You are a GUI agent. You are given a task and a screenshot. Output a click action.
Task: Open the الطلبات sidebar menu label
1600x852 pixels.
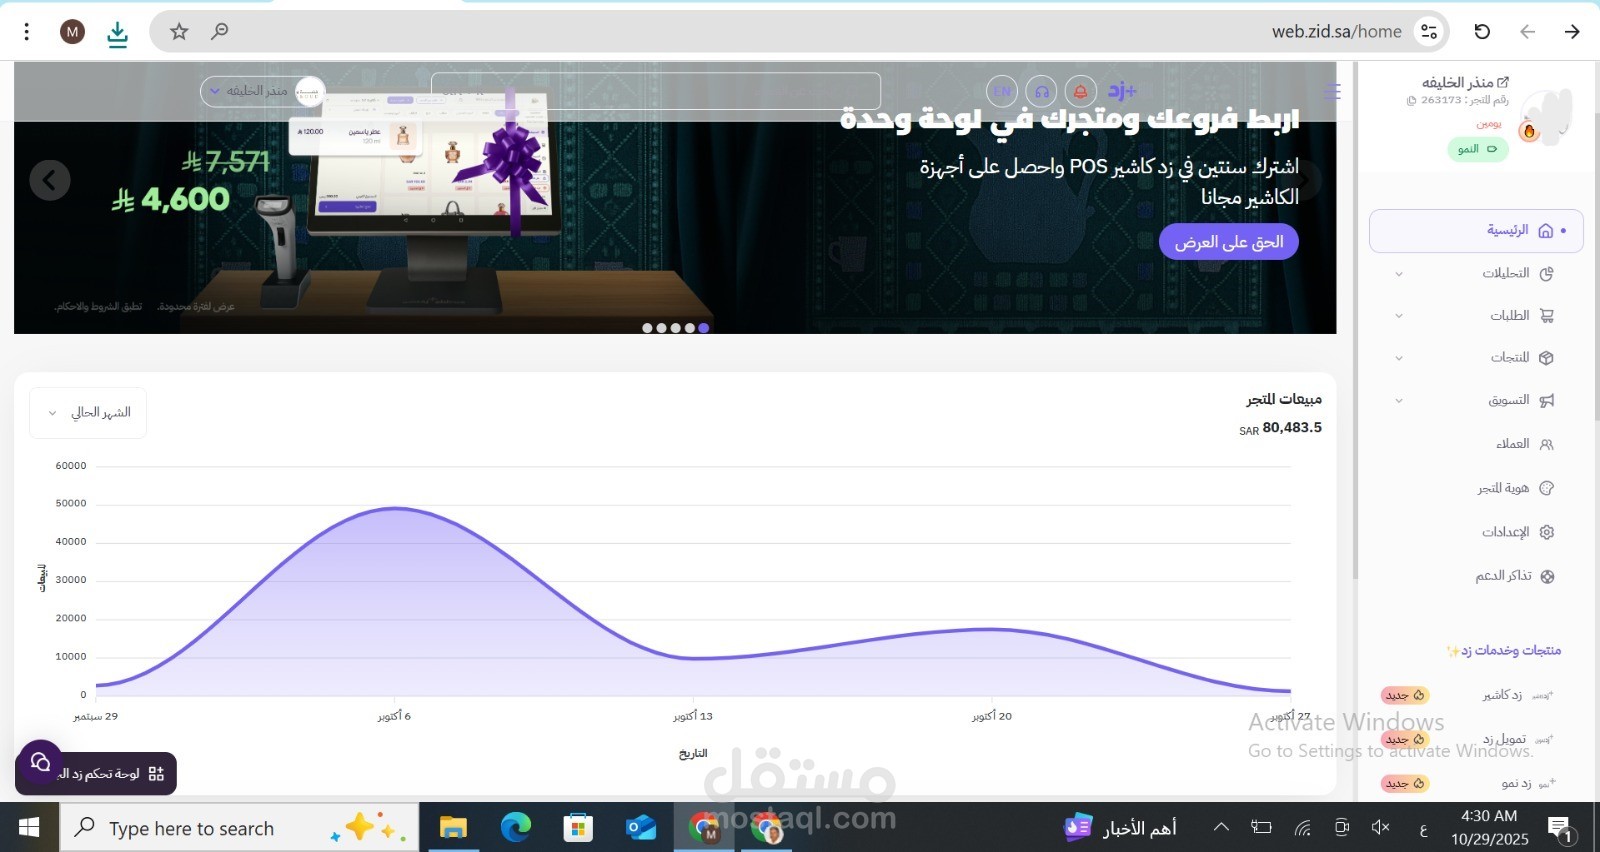point(1510,316)
